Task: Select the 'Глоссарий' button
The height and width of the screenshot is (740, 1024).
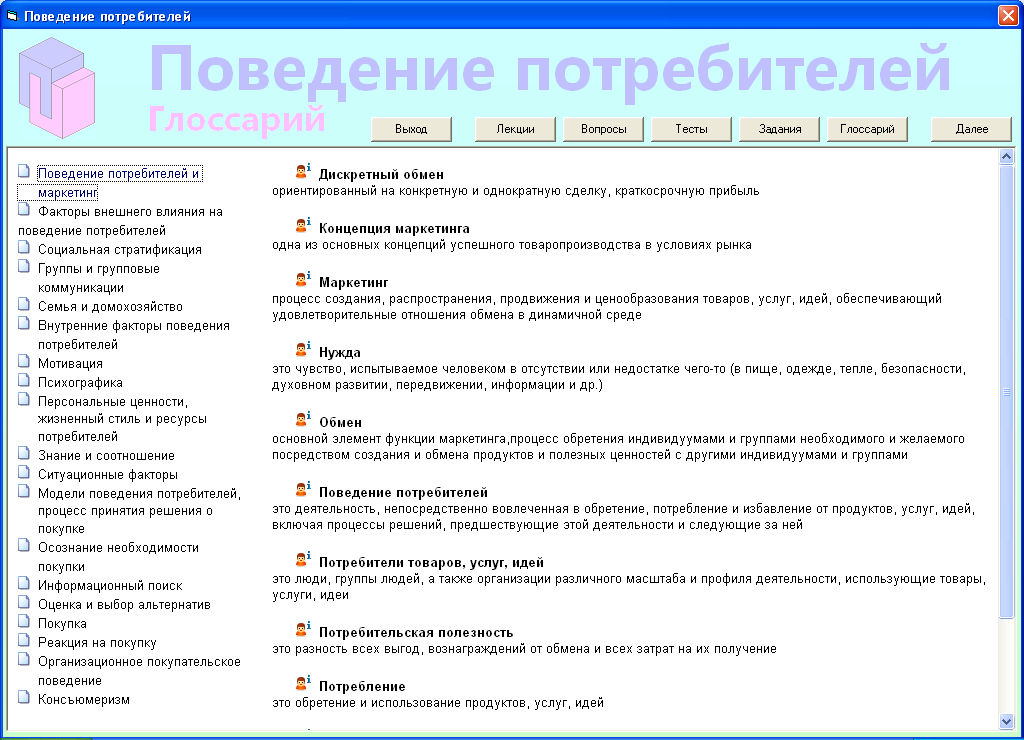Action: point(867,129)
